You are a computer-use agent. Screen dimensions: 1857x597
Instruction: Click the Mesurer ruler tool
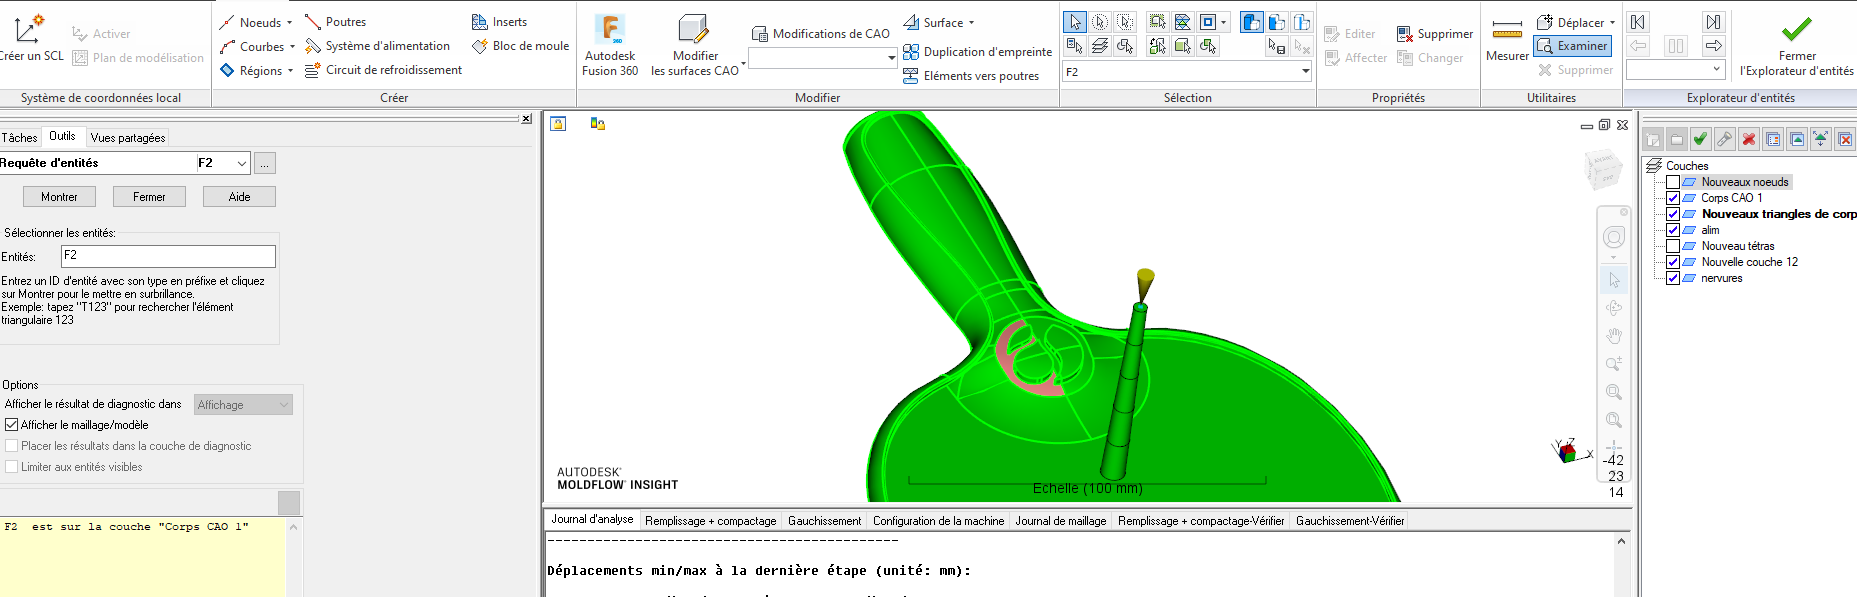[x=1506, y=40]
